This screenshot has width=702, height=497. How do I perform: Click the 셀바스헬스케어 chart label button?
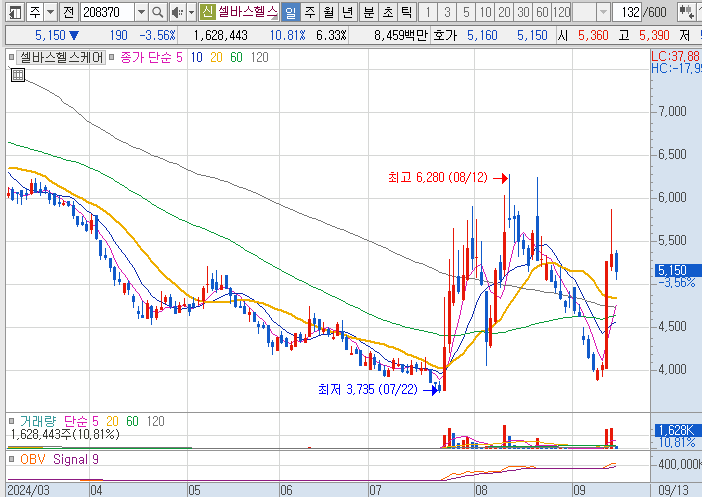coord(62,57)
